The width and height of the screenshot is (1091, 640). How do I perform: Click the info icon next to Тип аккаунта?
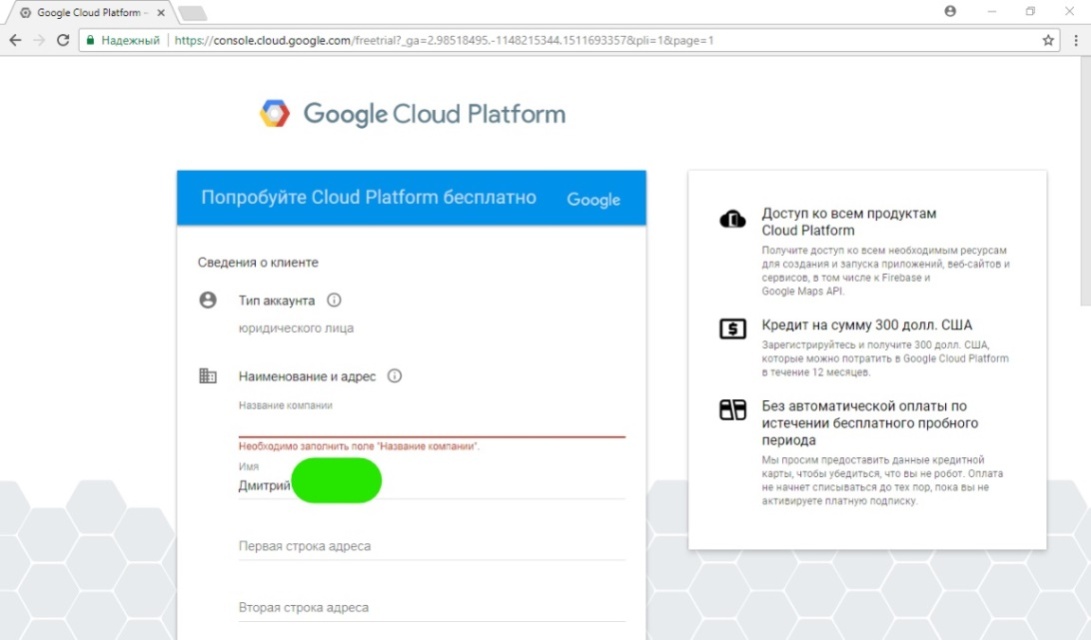[334, 300]
